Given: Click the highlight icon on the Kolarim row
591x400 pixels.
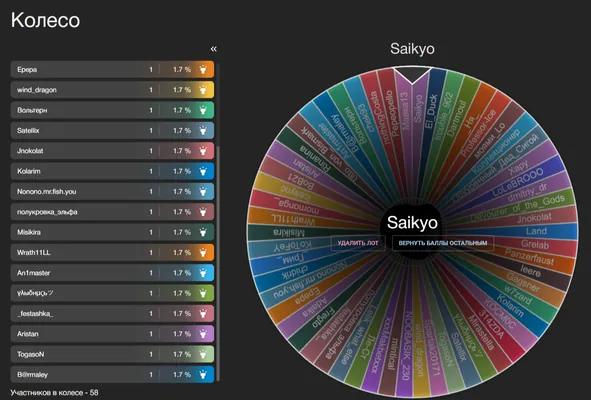Looking at the screenshot, I should pos(203,171).
